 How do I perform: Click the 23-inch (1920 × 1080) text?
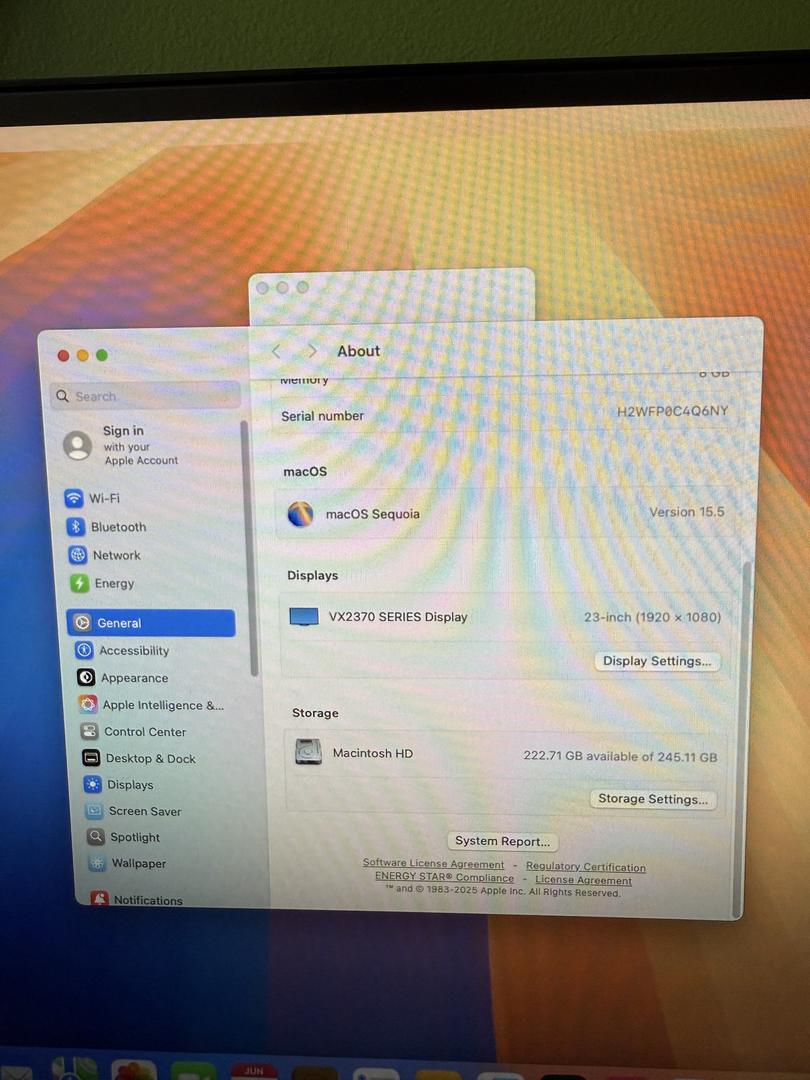652,617
